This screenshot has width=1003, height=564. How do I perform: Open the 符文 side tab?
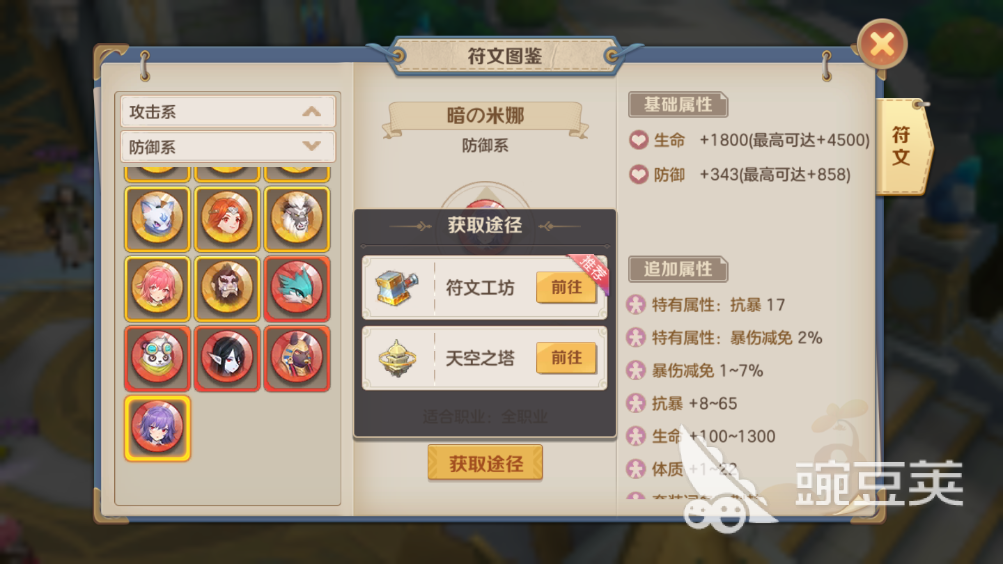point(903,146)
